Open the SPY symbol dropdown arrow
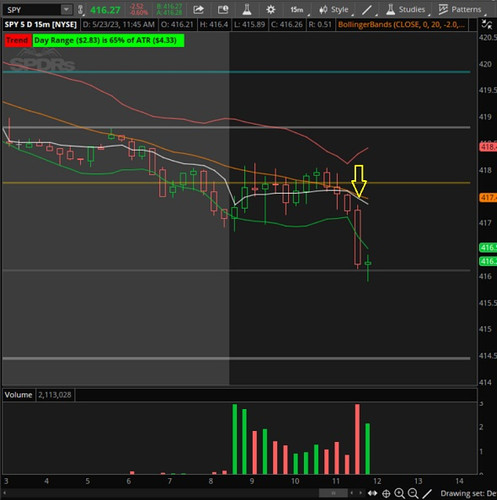This screenshot has width=497, height=500. [66, 10]
